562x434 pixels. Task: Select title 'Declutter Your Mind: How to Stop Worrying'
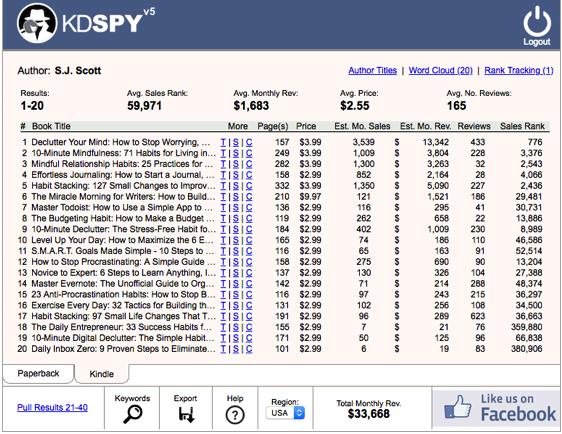(x=120, y=142)
